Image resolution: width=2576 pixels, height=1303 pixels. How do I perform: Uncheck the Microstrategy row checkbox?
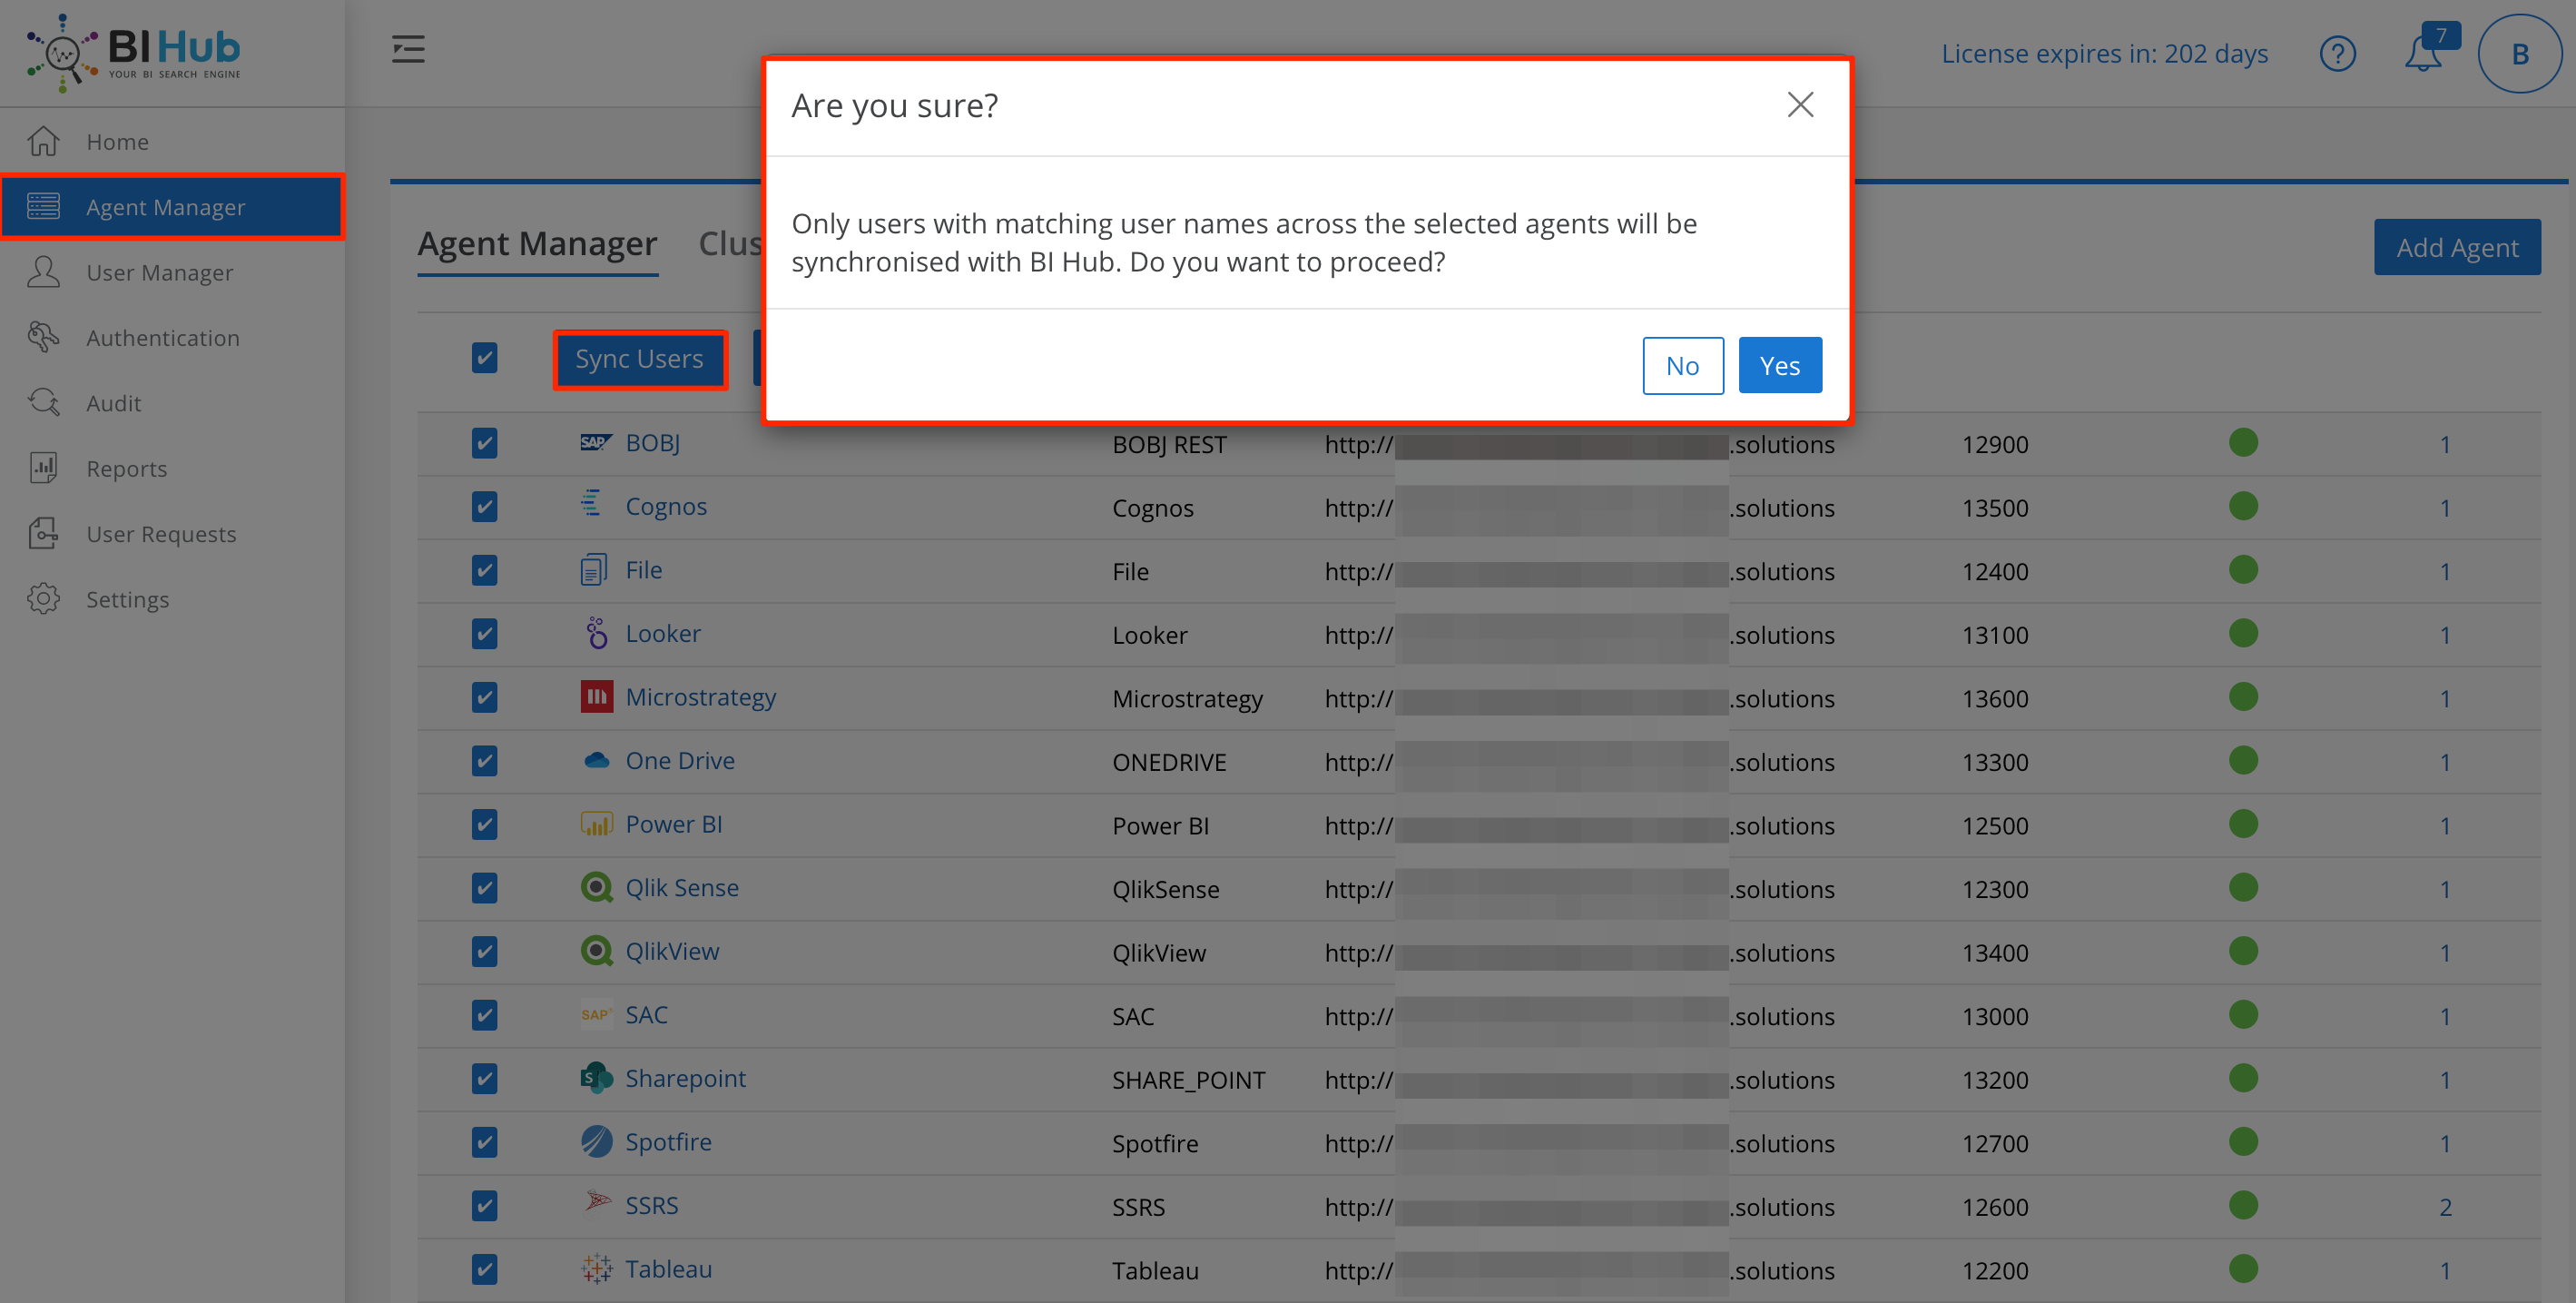(x=484, y=697)
